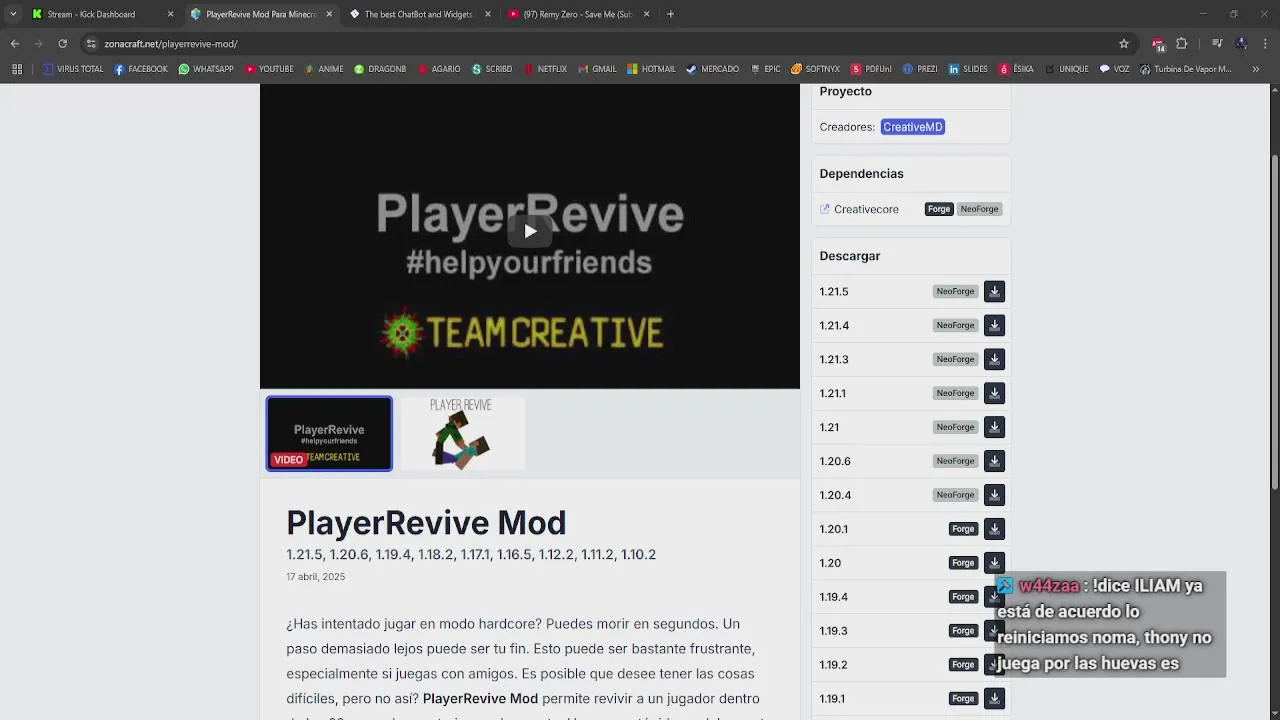Download version 1.20.4 NeoForge
Viewport: 1280px width, 720px height.
click(x=994, y=495)
